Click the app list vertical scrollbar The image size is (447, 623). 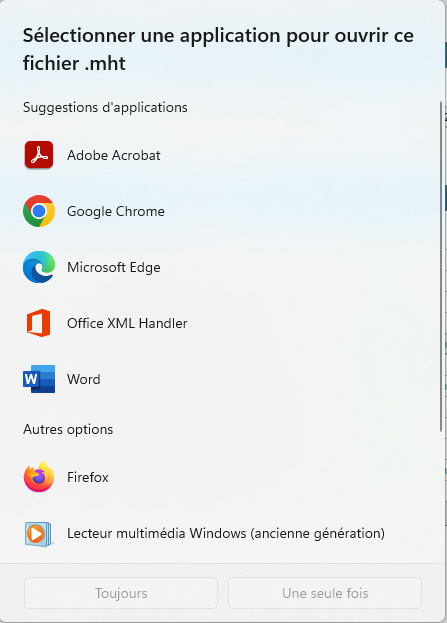click(441, 266)
